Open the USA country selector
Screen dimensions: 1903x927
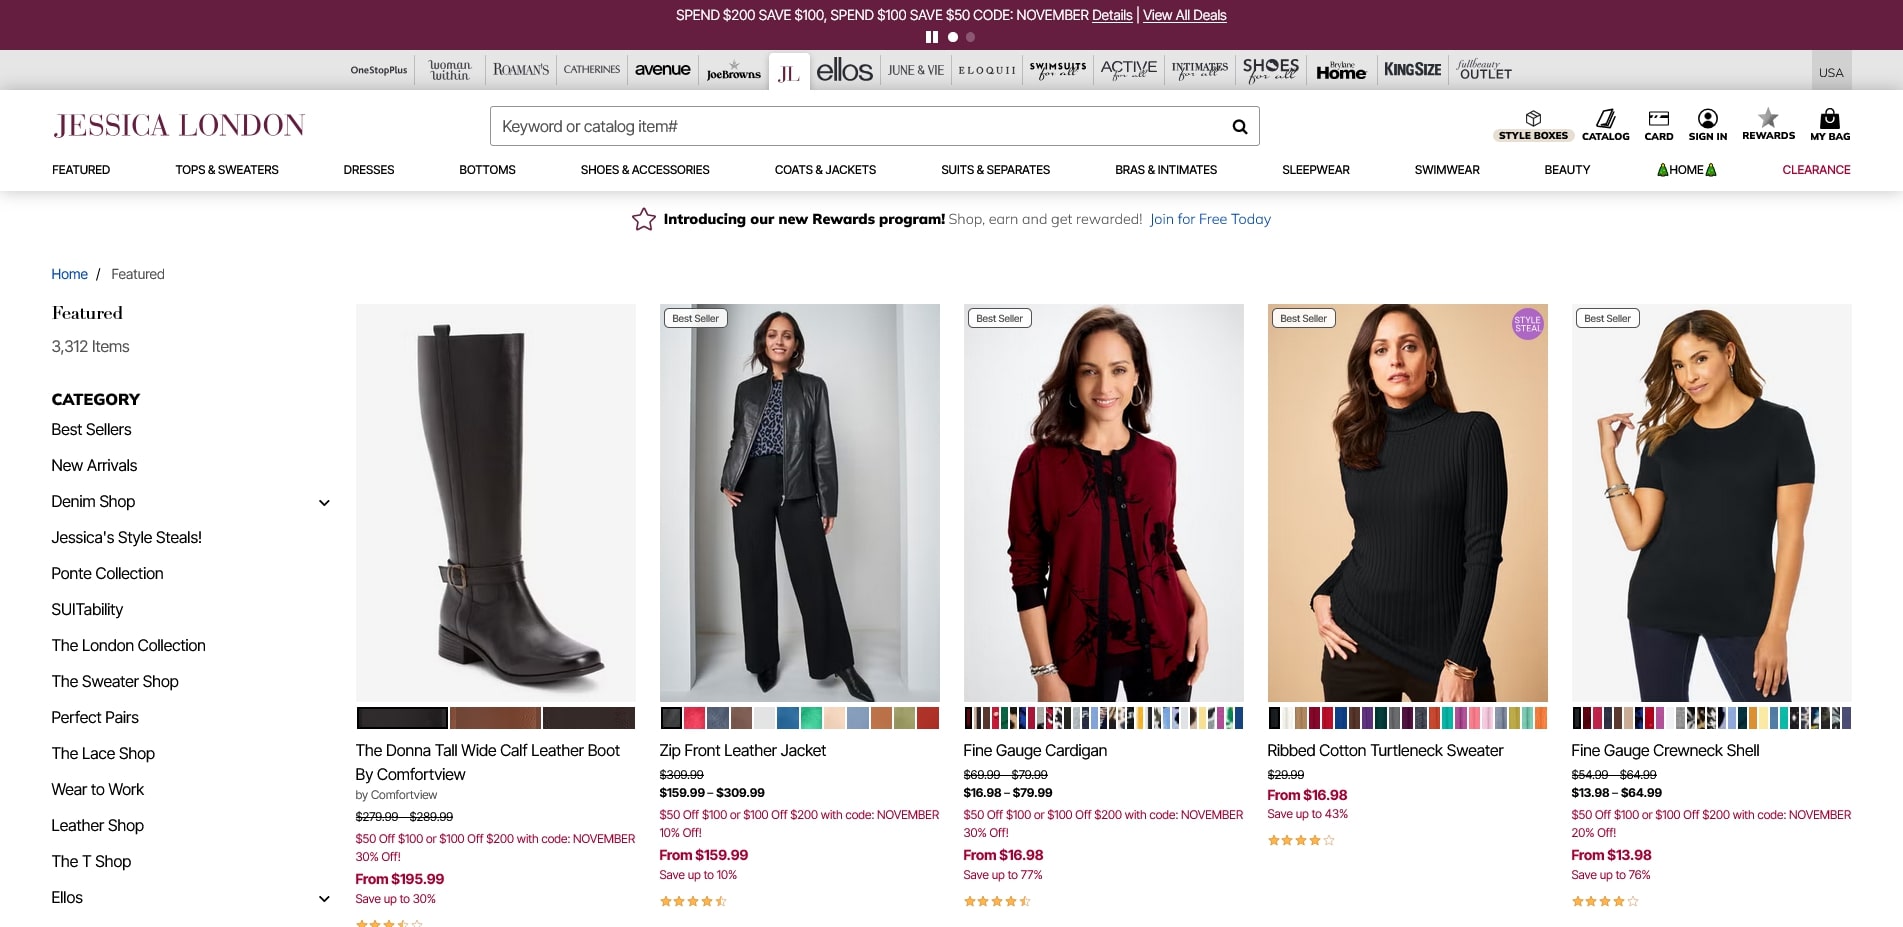[1830, 72]
